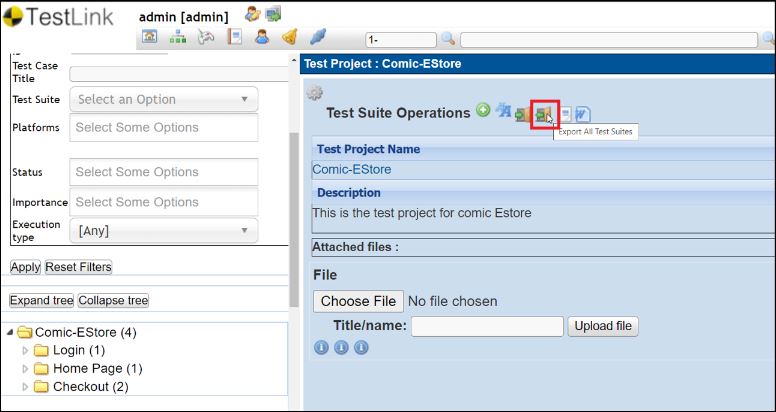Viewport: 776px width, 412px height.
Task: Open the Test Suite dropdown filter
Action: [163, 99]
